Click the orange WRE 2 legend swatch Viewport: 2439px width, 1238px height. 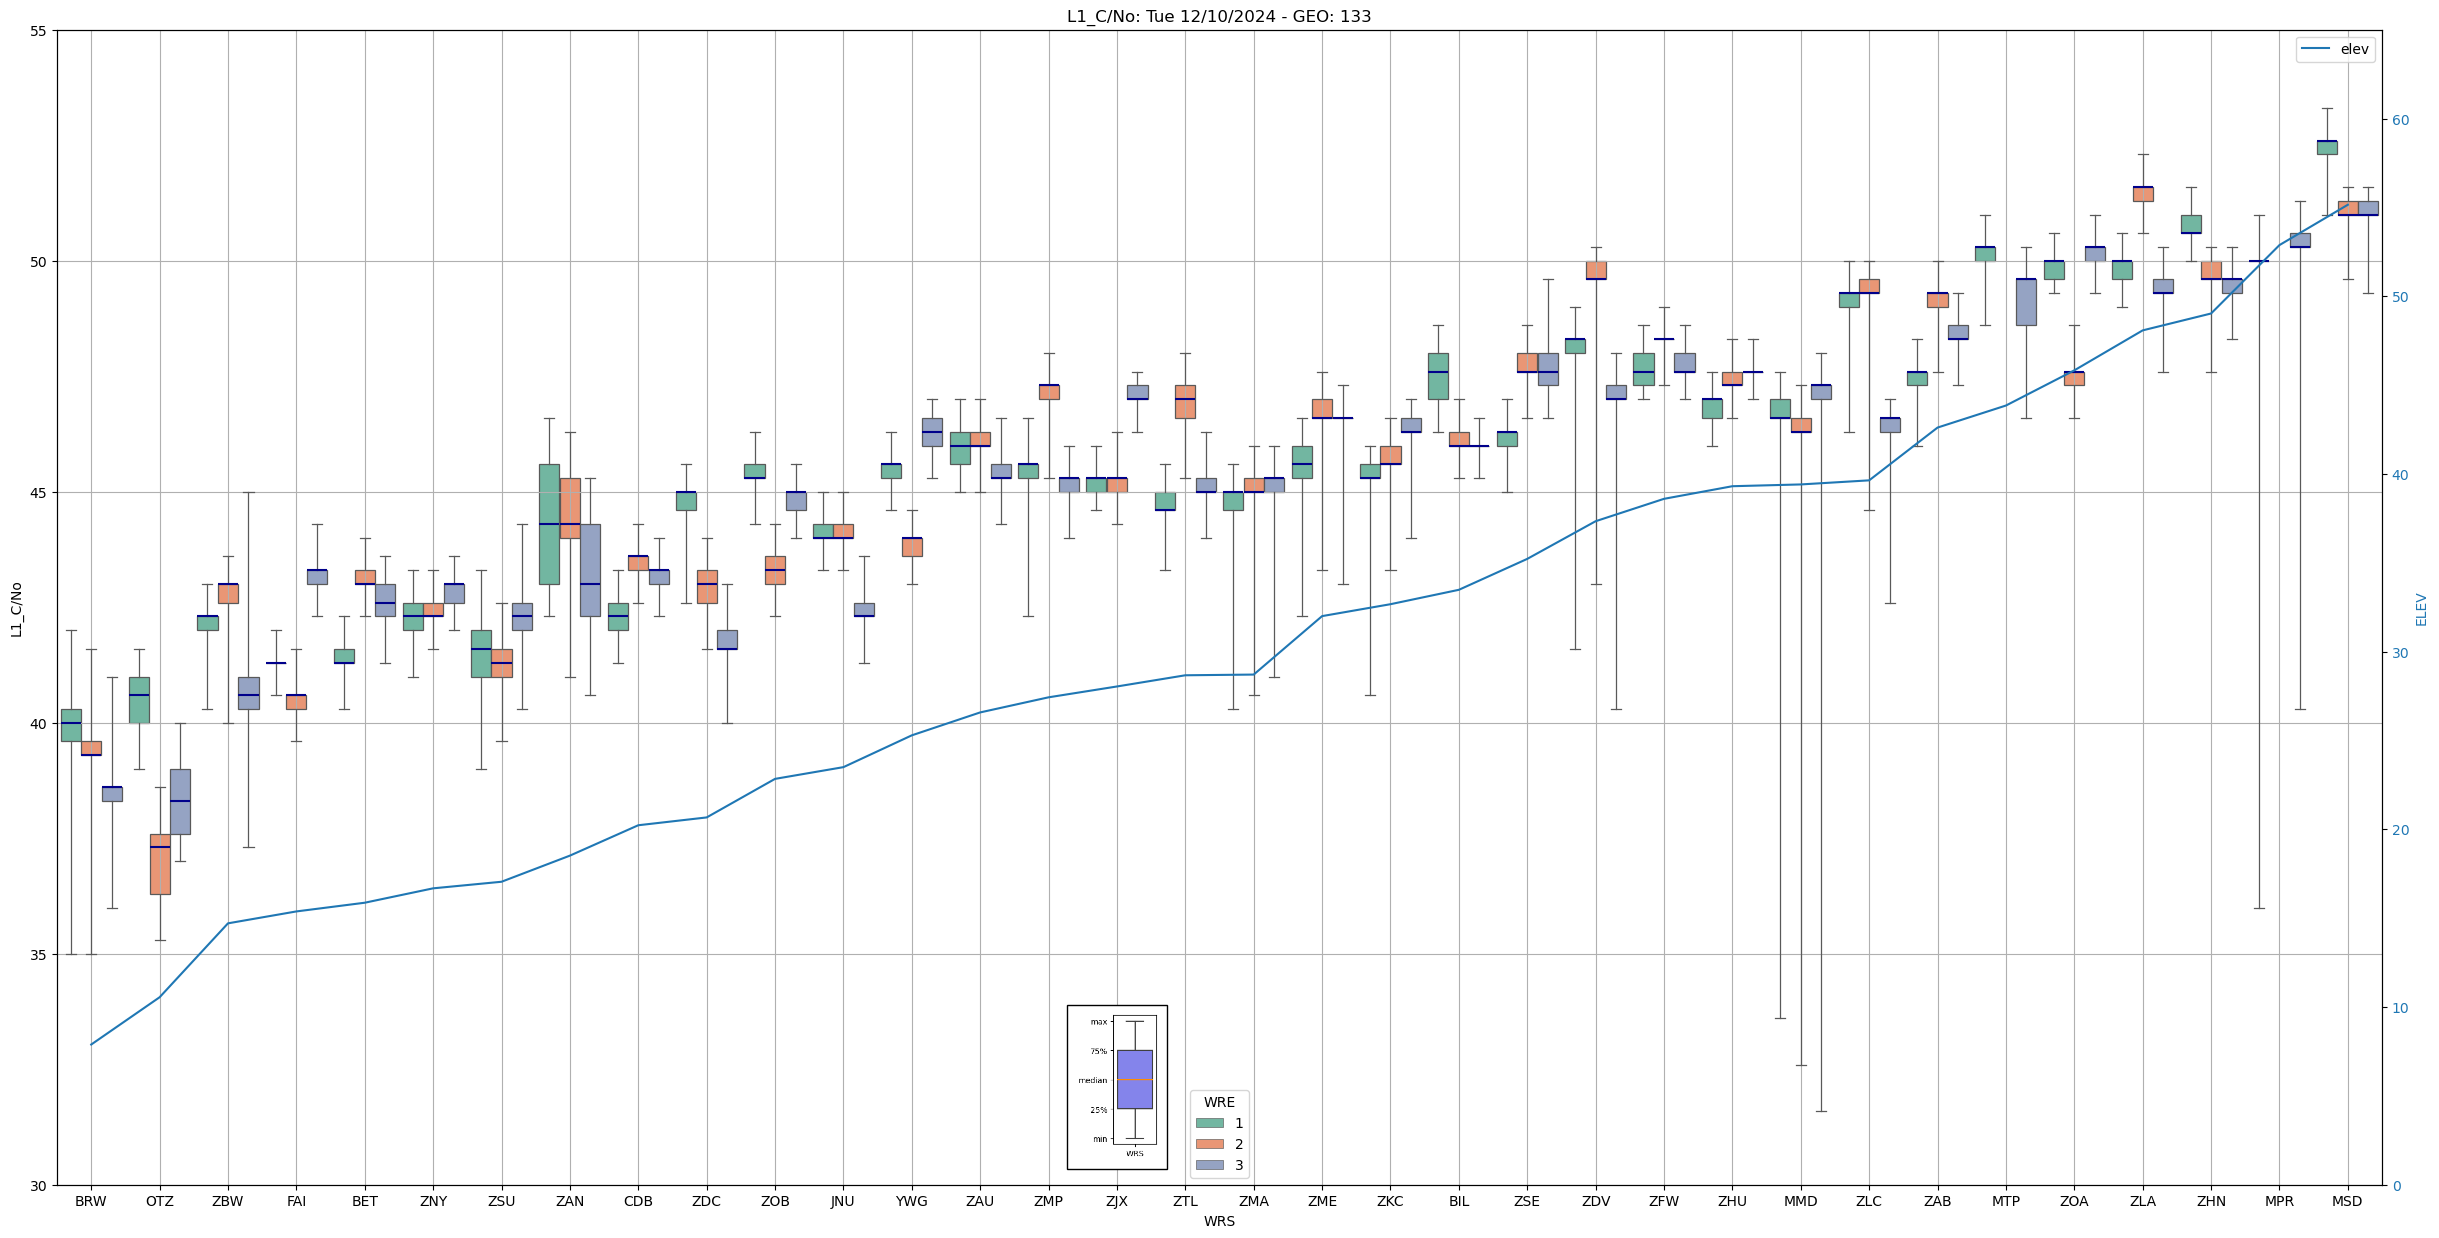click(1209, 1144)
